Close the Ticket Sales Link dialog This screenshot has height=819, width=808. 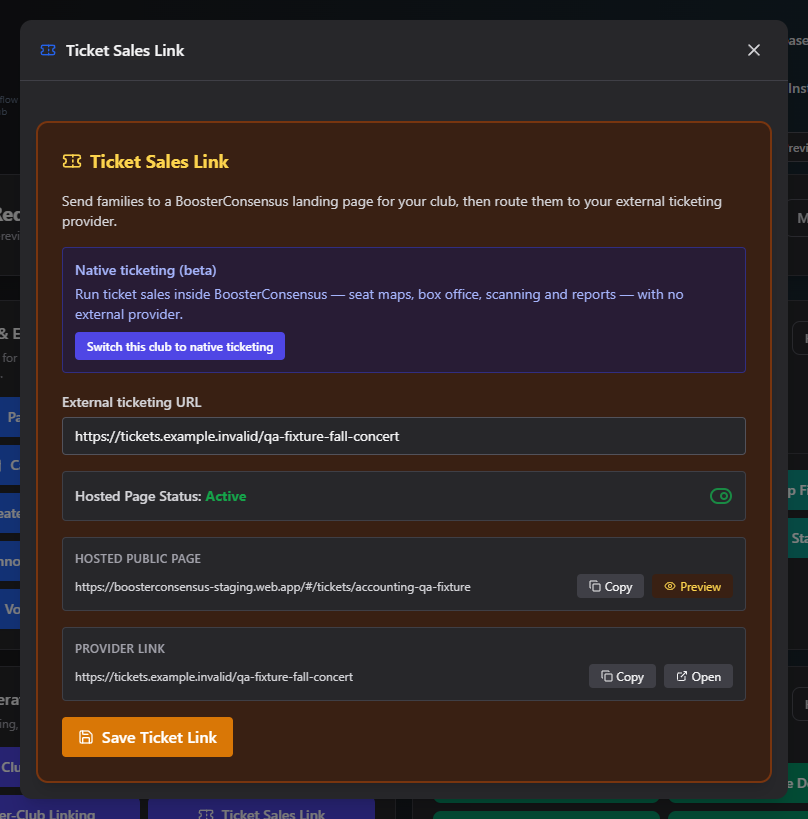coord(753,50)
